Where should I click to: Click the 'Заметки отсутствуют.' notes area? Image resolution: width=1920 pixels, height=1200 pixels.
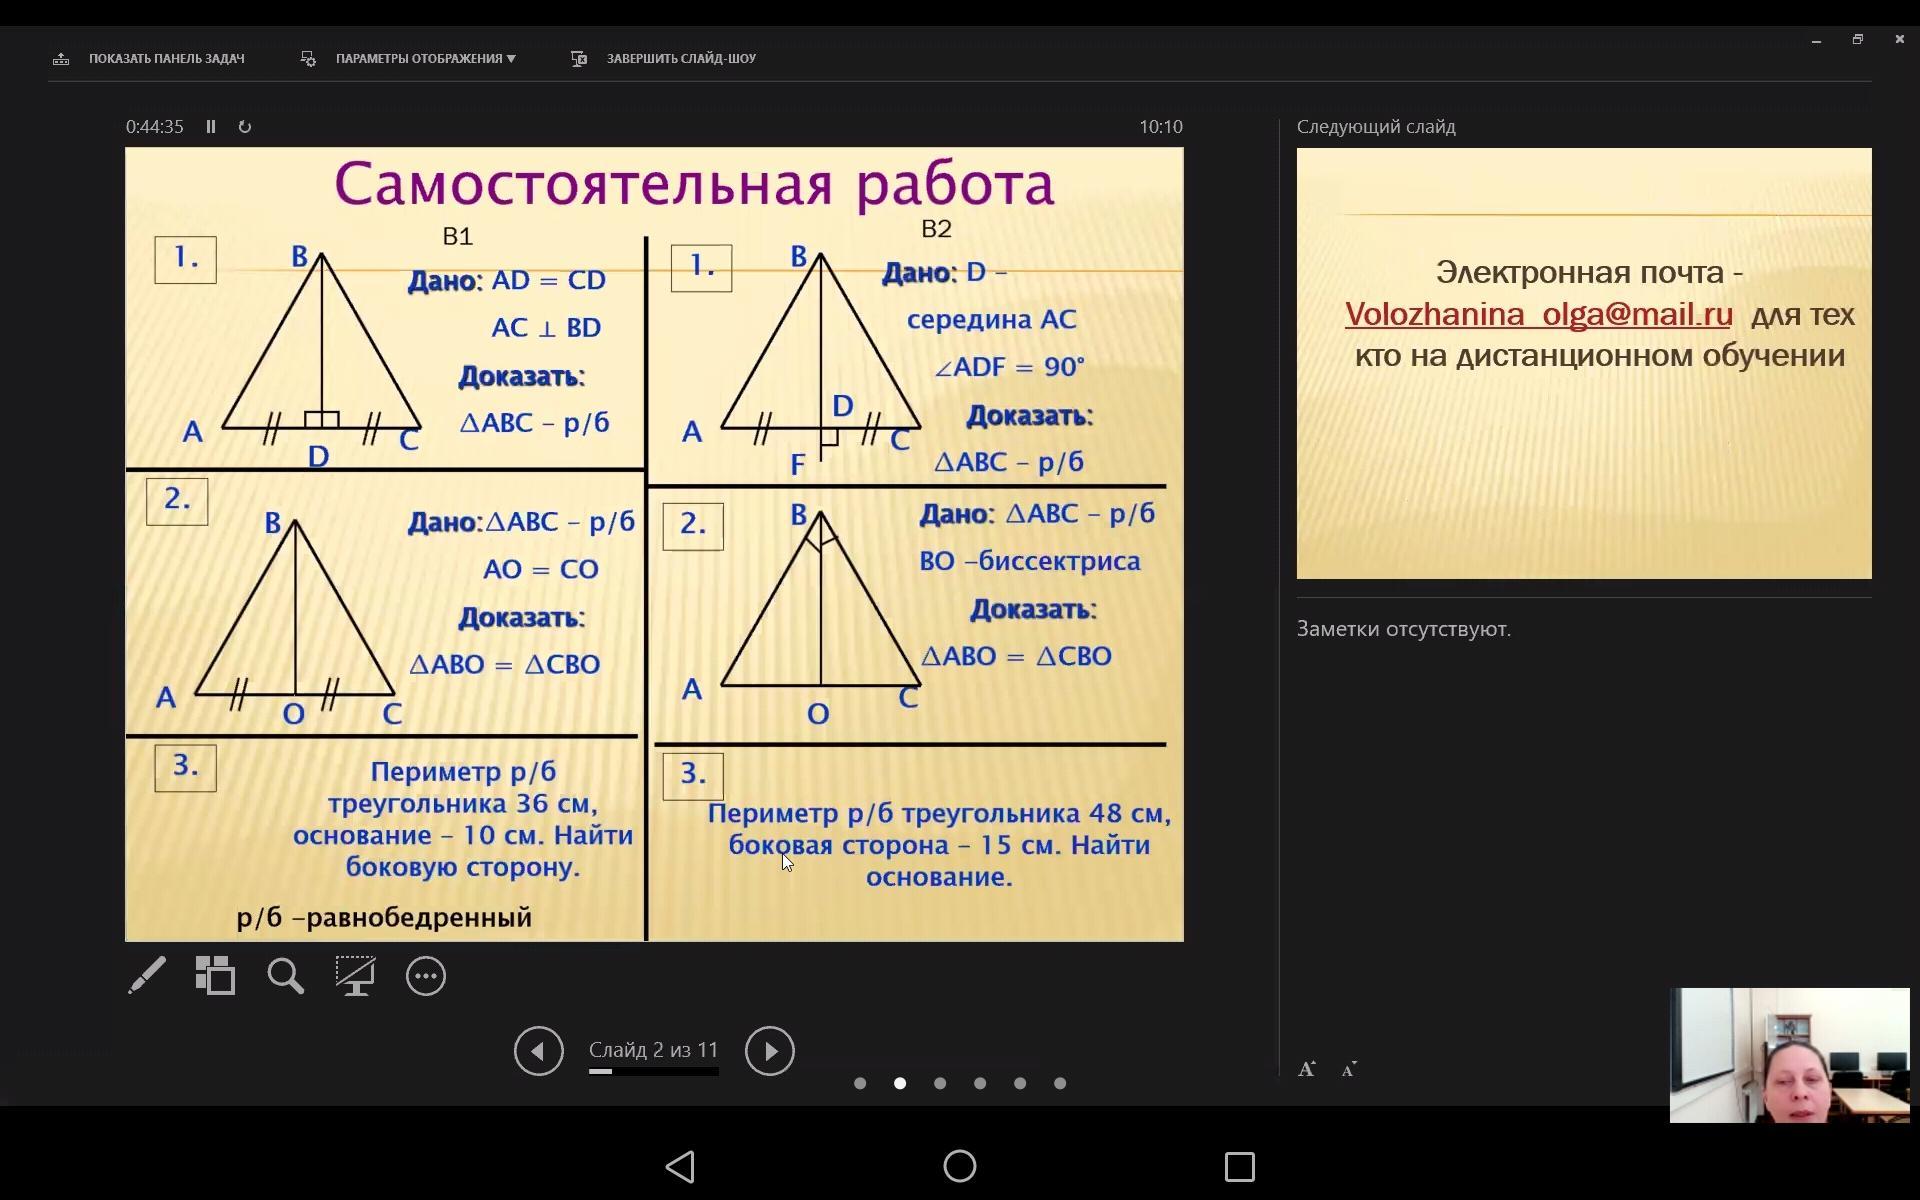(1404, 629)
